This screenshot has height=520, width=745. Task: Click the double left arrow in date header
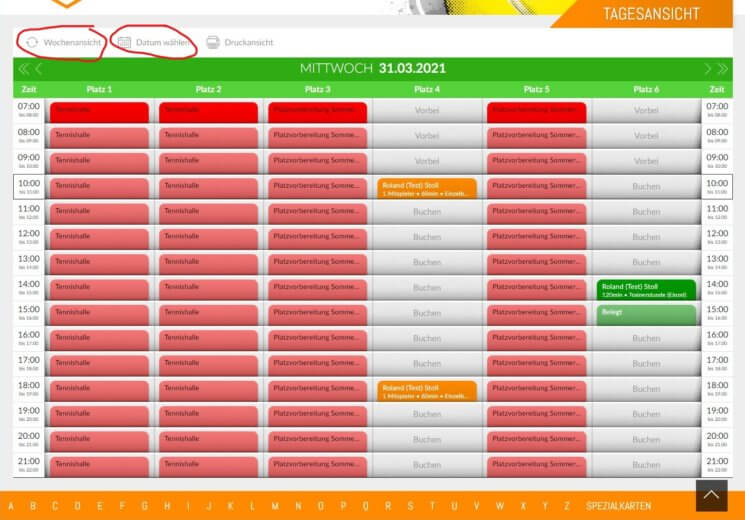tap(24, 69)
